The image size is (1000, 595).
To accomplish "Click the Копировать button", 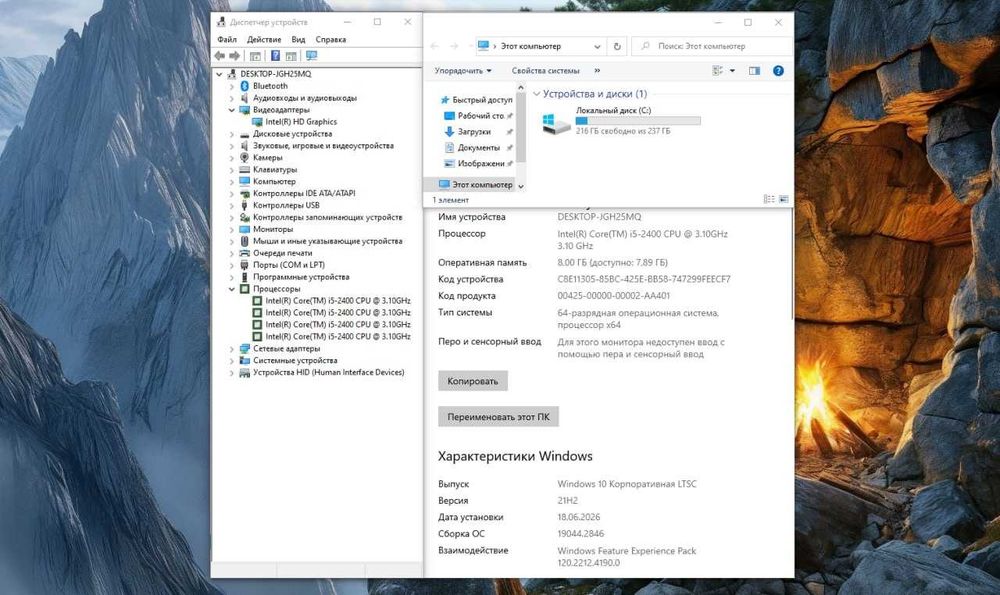I will 473,381.
